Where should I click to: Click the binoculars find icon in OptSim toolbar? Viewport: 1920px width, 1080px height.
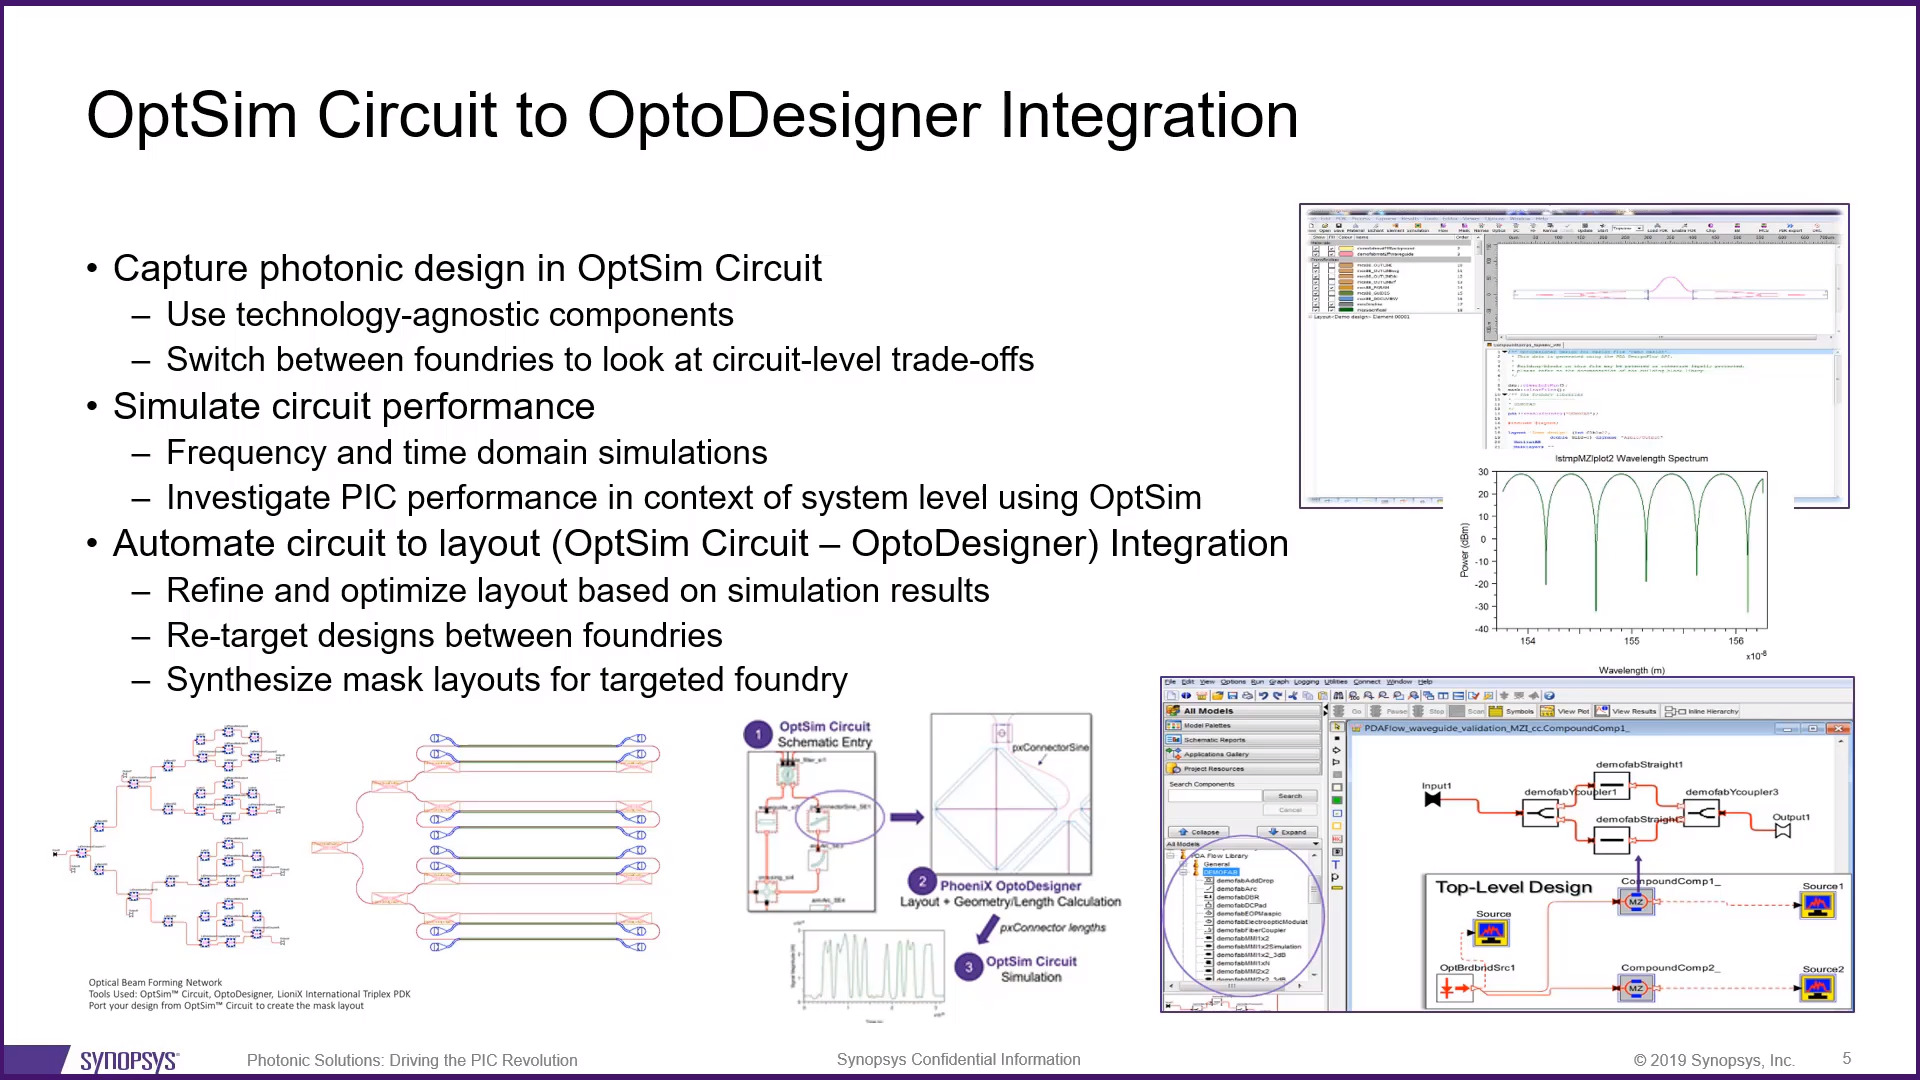pyautogui.click(x=1338, y=696)
